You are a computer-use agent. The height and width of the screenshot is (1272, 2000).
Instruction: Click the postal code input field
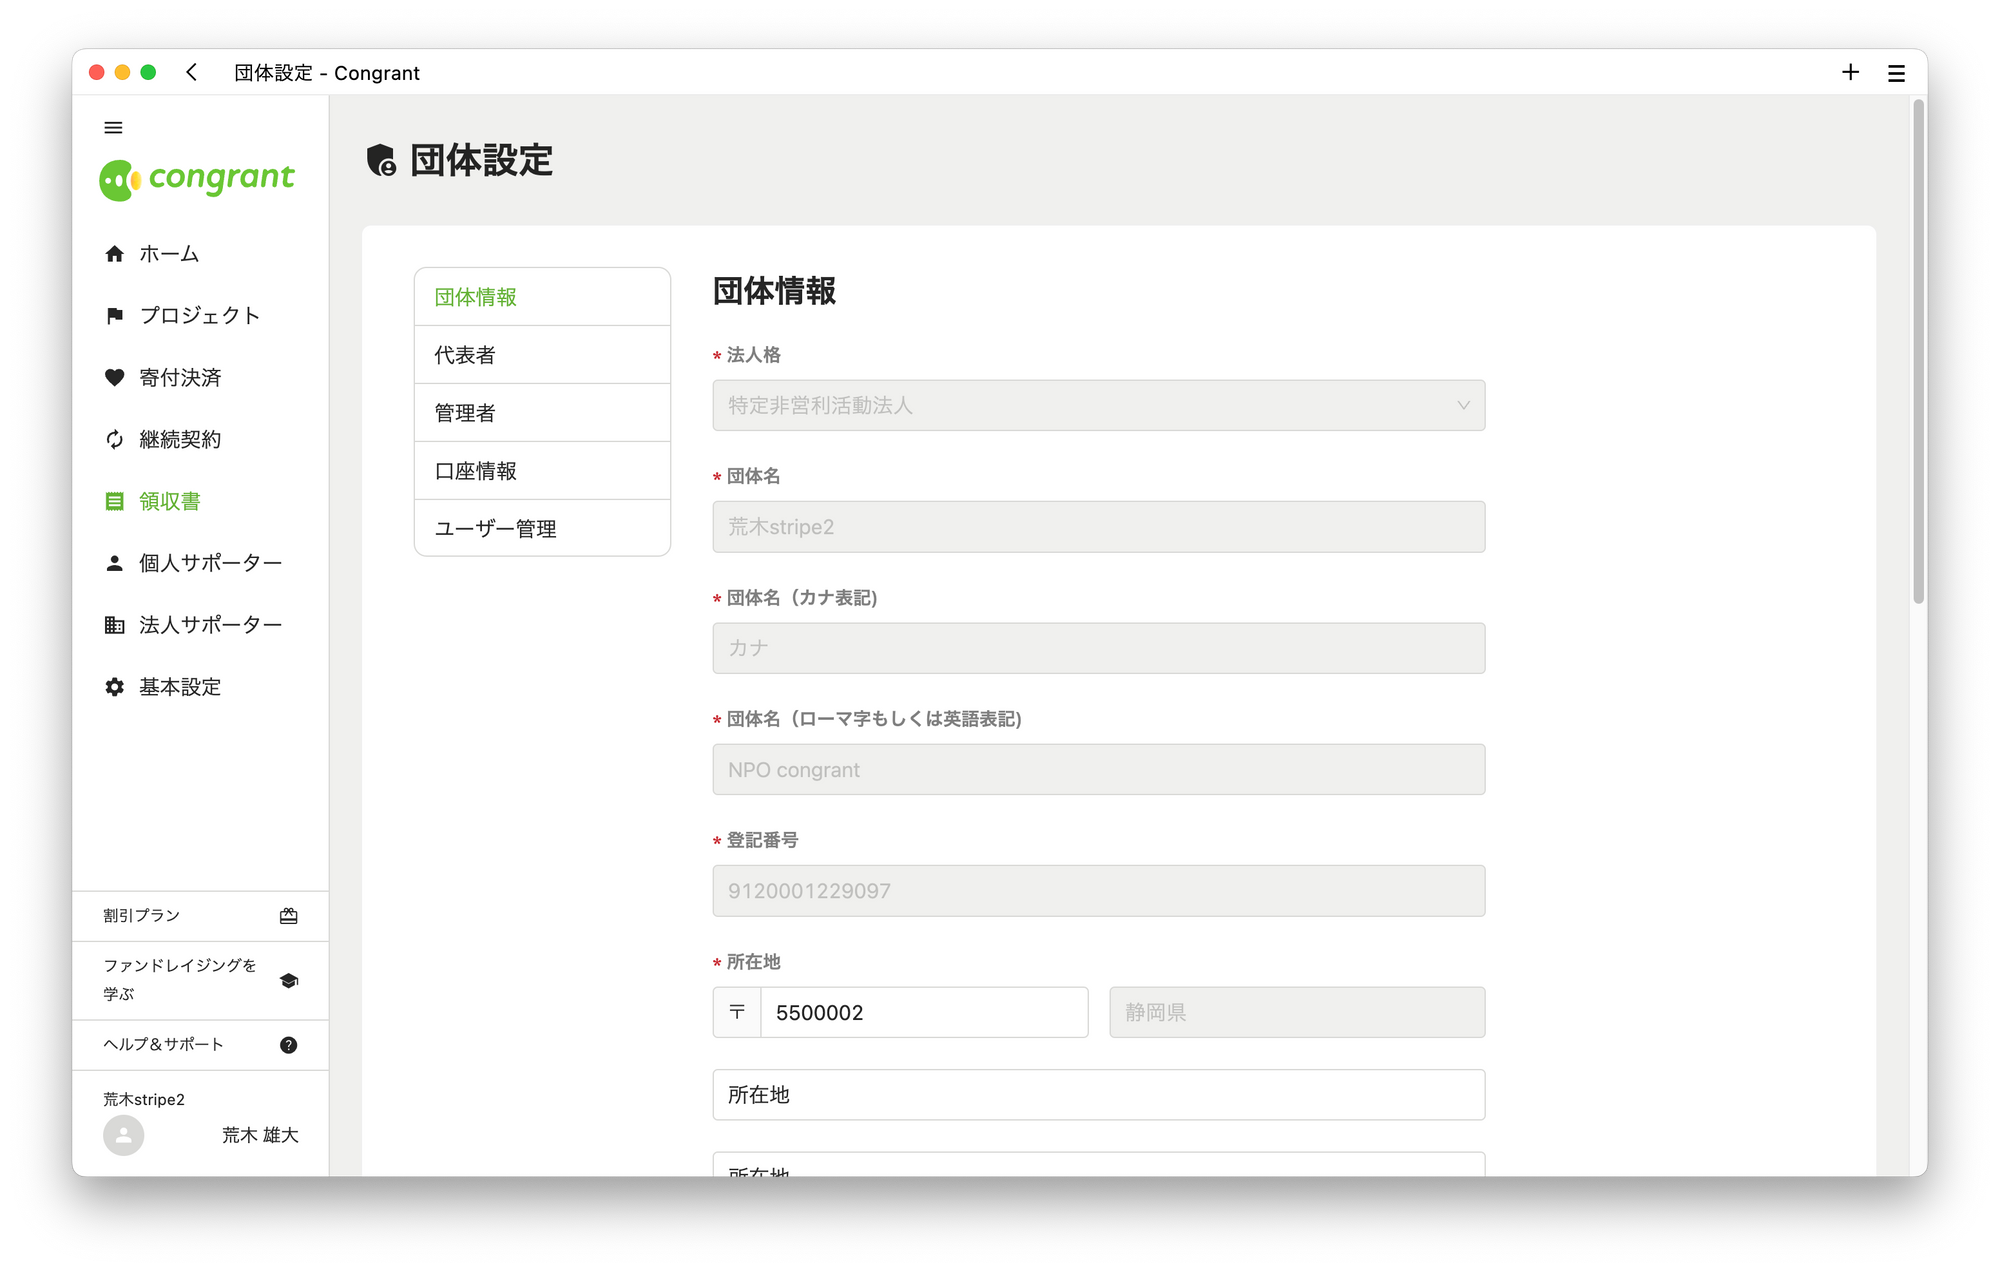(x=922, y=1012)
